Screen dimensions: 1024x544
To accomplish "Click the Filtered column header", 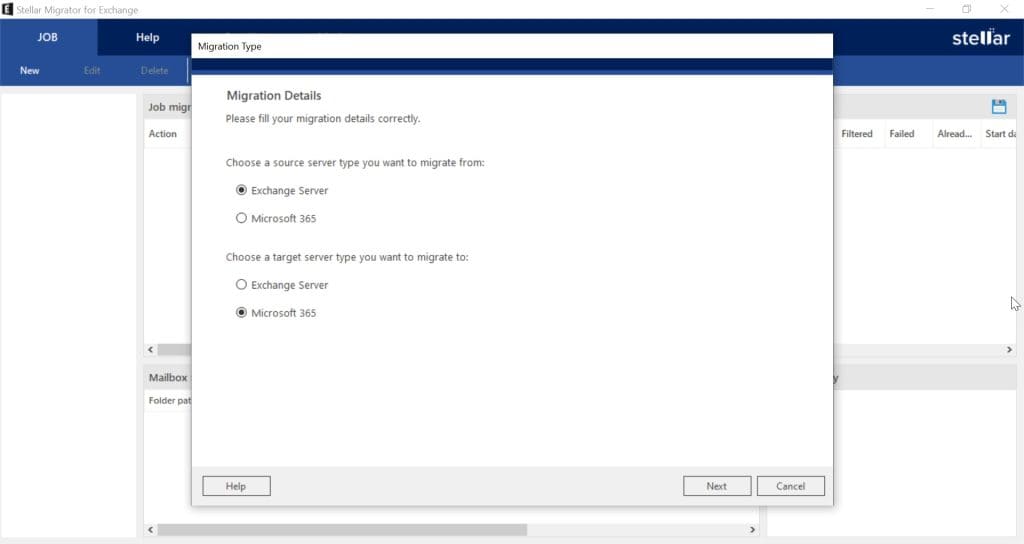I will (x=857, y=134).
